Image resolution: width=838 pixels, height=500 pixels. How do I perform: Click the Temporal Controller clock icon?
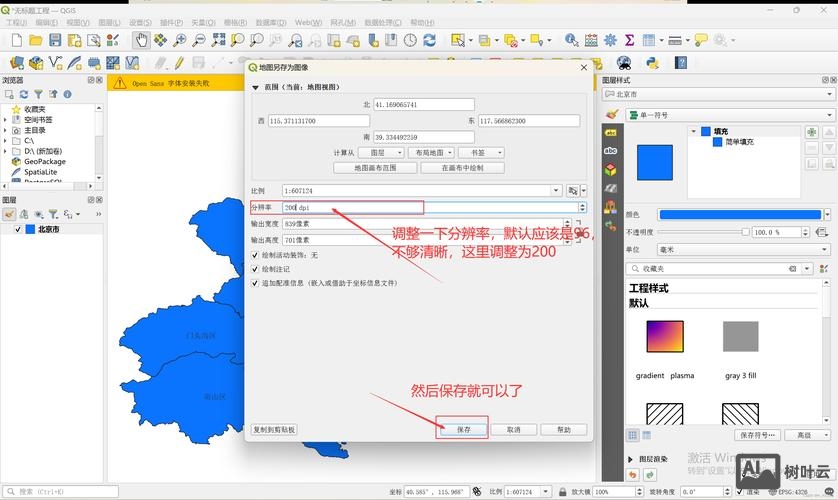coord(410,40)
